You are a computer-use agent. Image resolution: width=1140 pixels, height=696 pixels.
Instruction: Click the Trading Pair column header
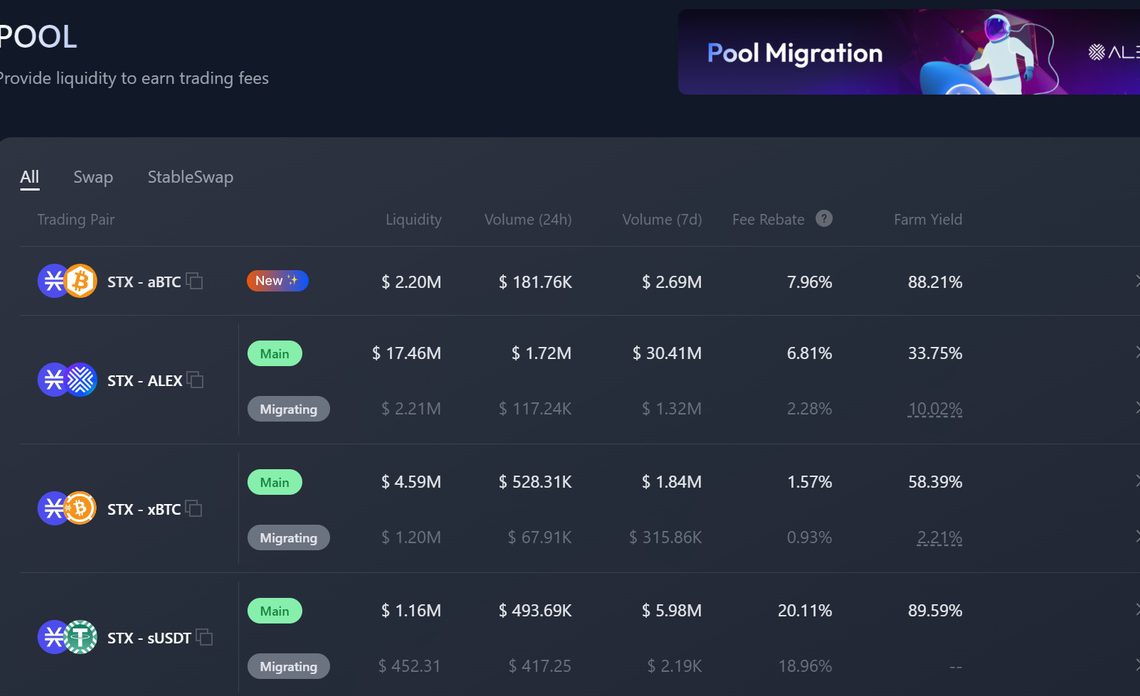(x=76, y=219)
